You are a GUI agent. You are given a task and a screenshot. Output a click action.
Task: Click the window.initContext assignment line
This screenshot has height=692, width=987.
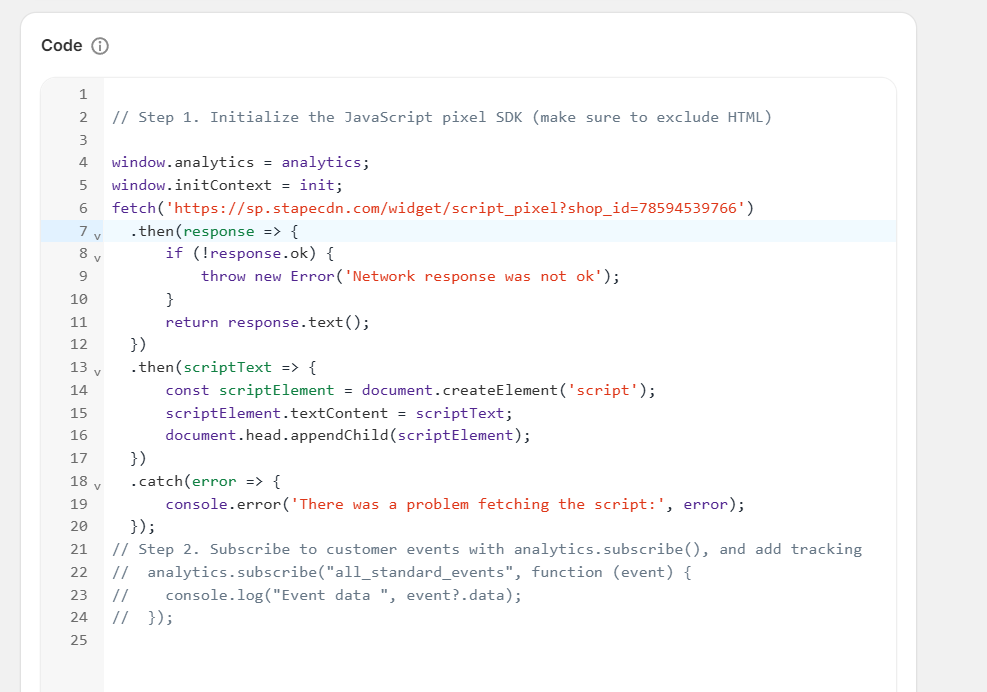pyautogui.click(x=227, y=185)
